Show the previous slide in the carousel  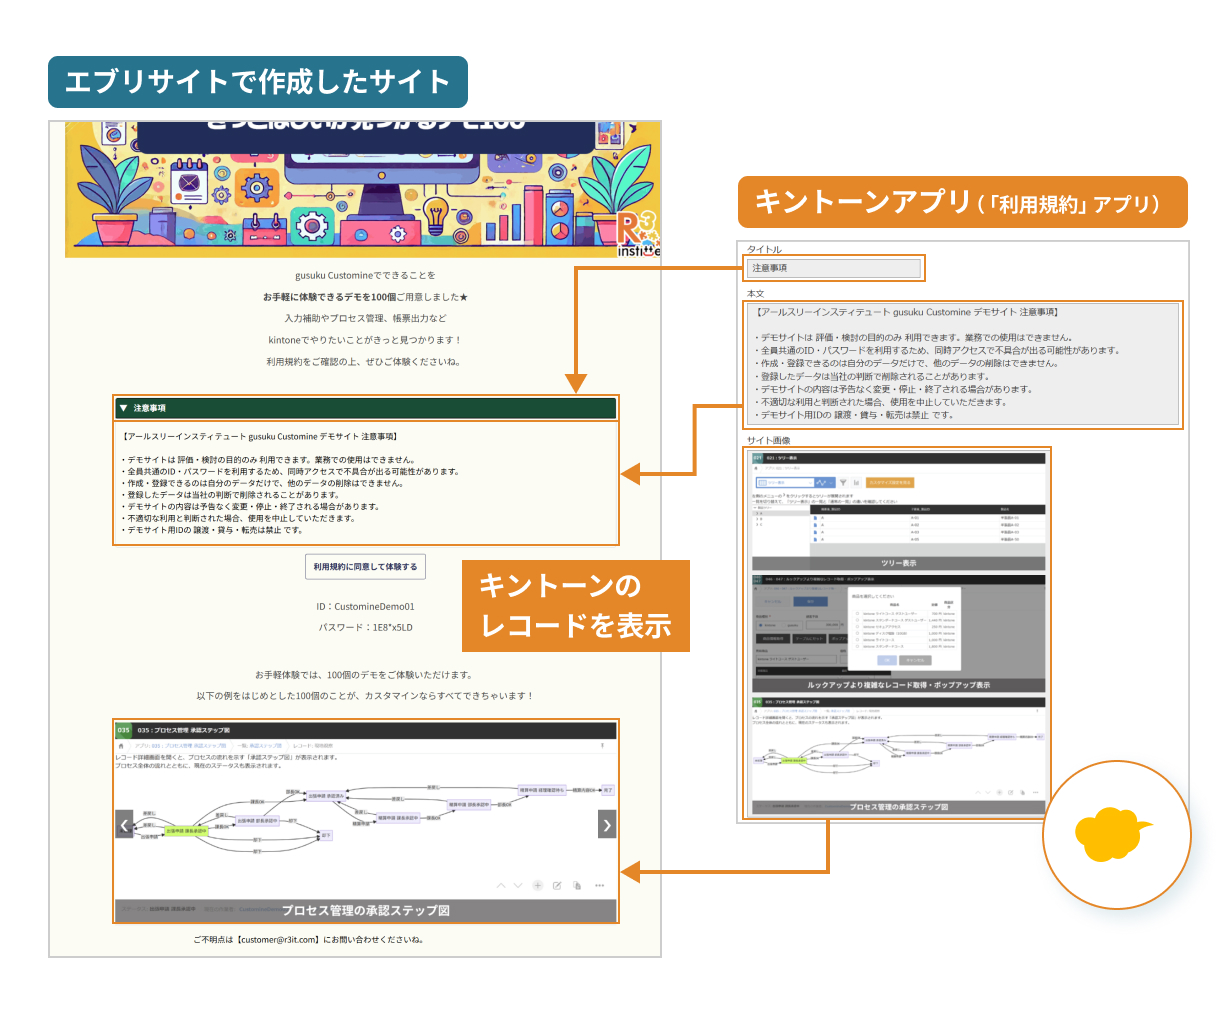coord(125,824)
